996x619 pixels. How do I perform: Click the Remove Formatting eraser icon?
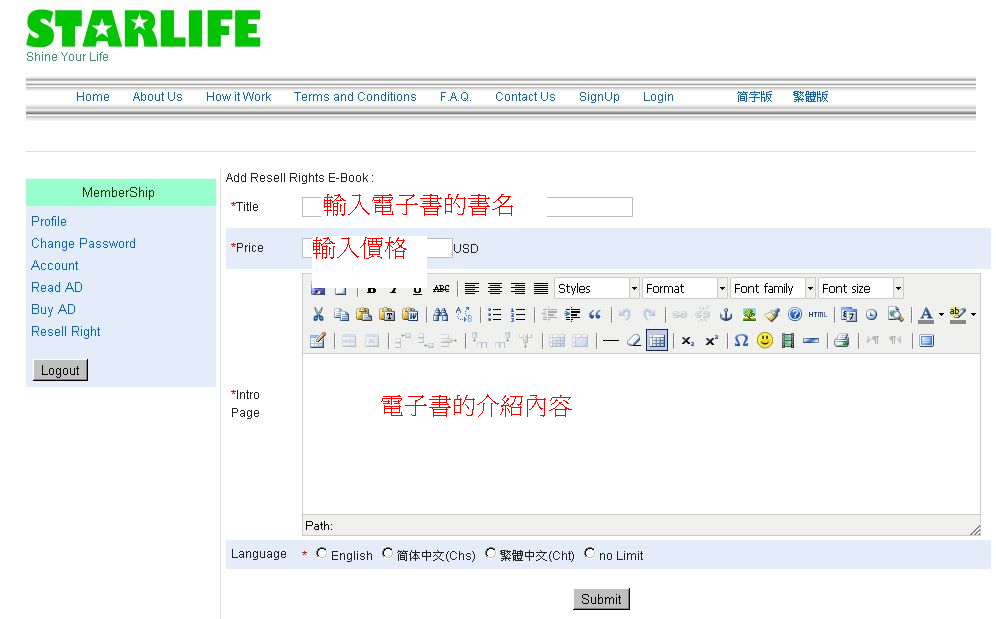(633, 341)
